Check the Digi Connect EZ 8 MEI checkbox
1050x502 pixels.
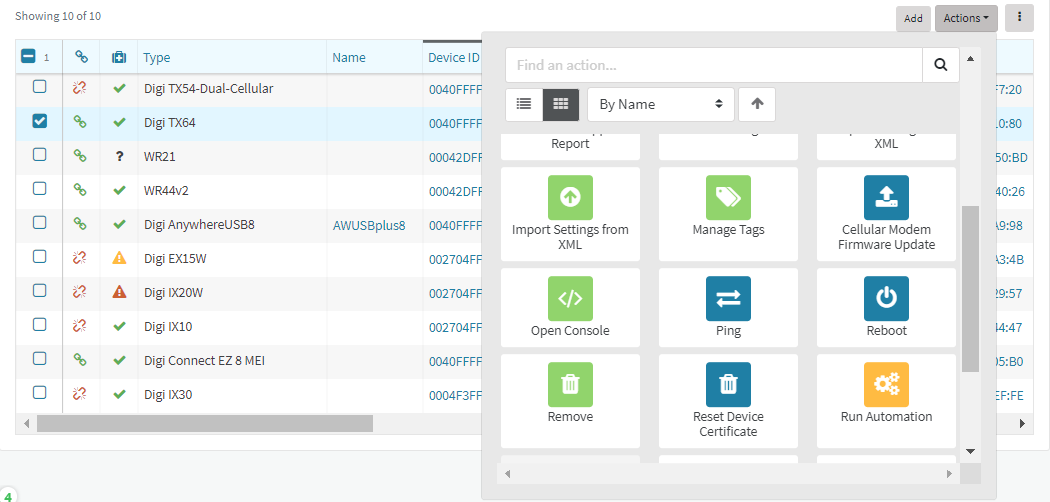tap(40, 358)
